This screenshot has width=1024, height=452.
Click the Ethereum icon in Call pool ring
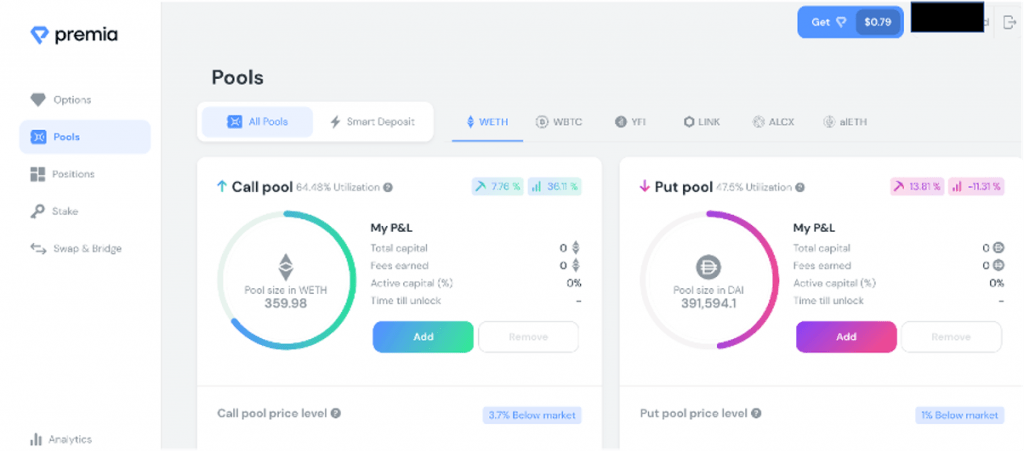point(286,266)
